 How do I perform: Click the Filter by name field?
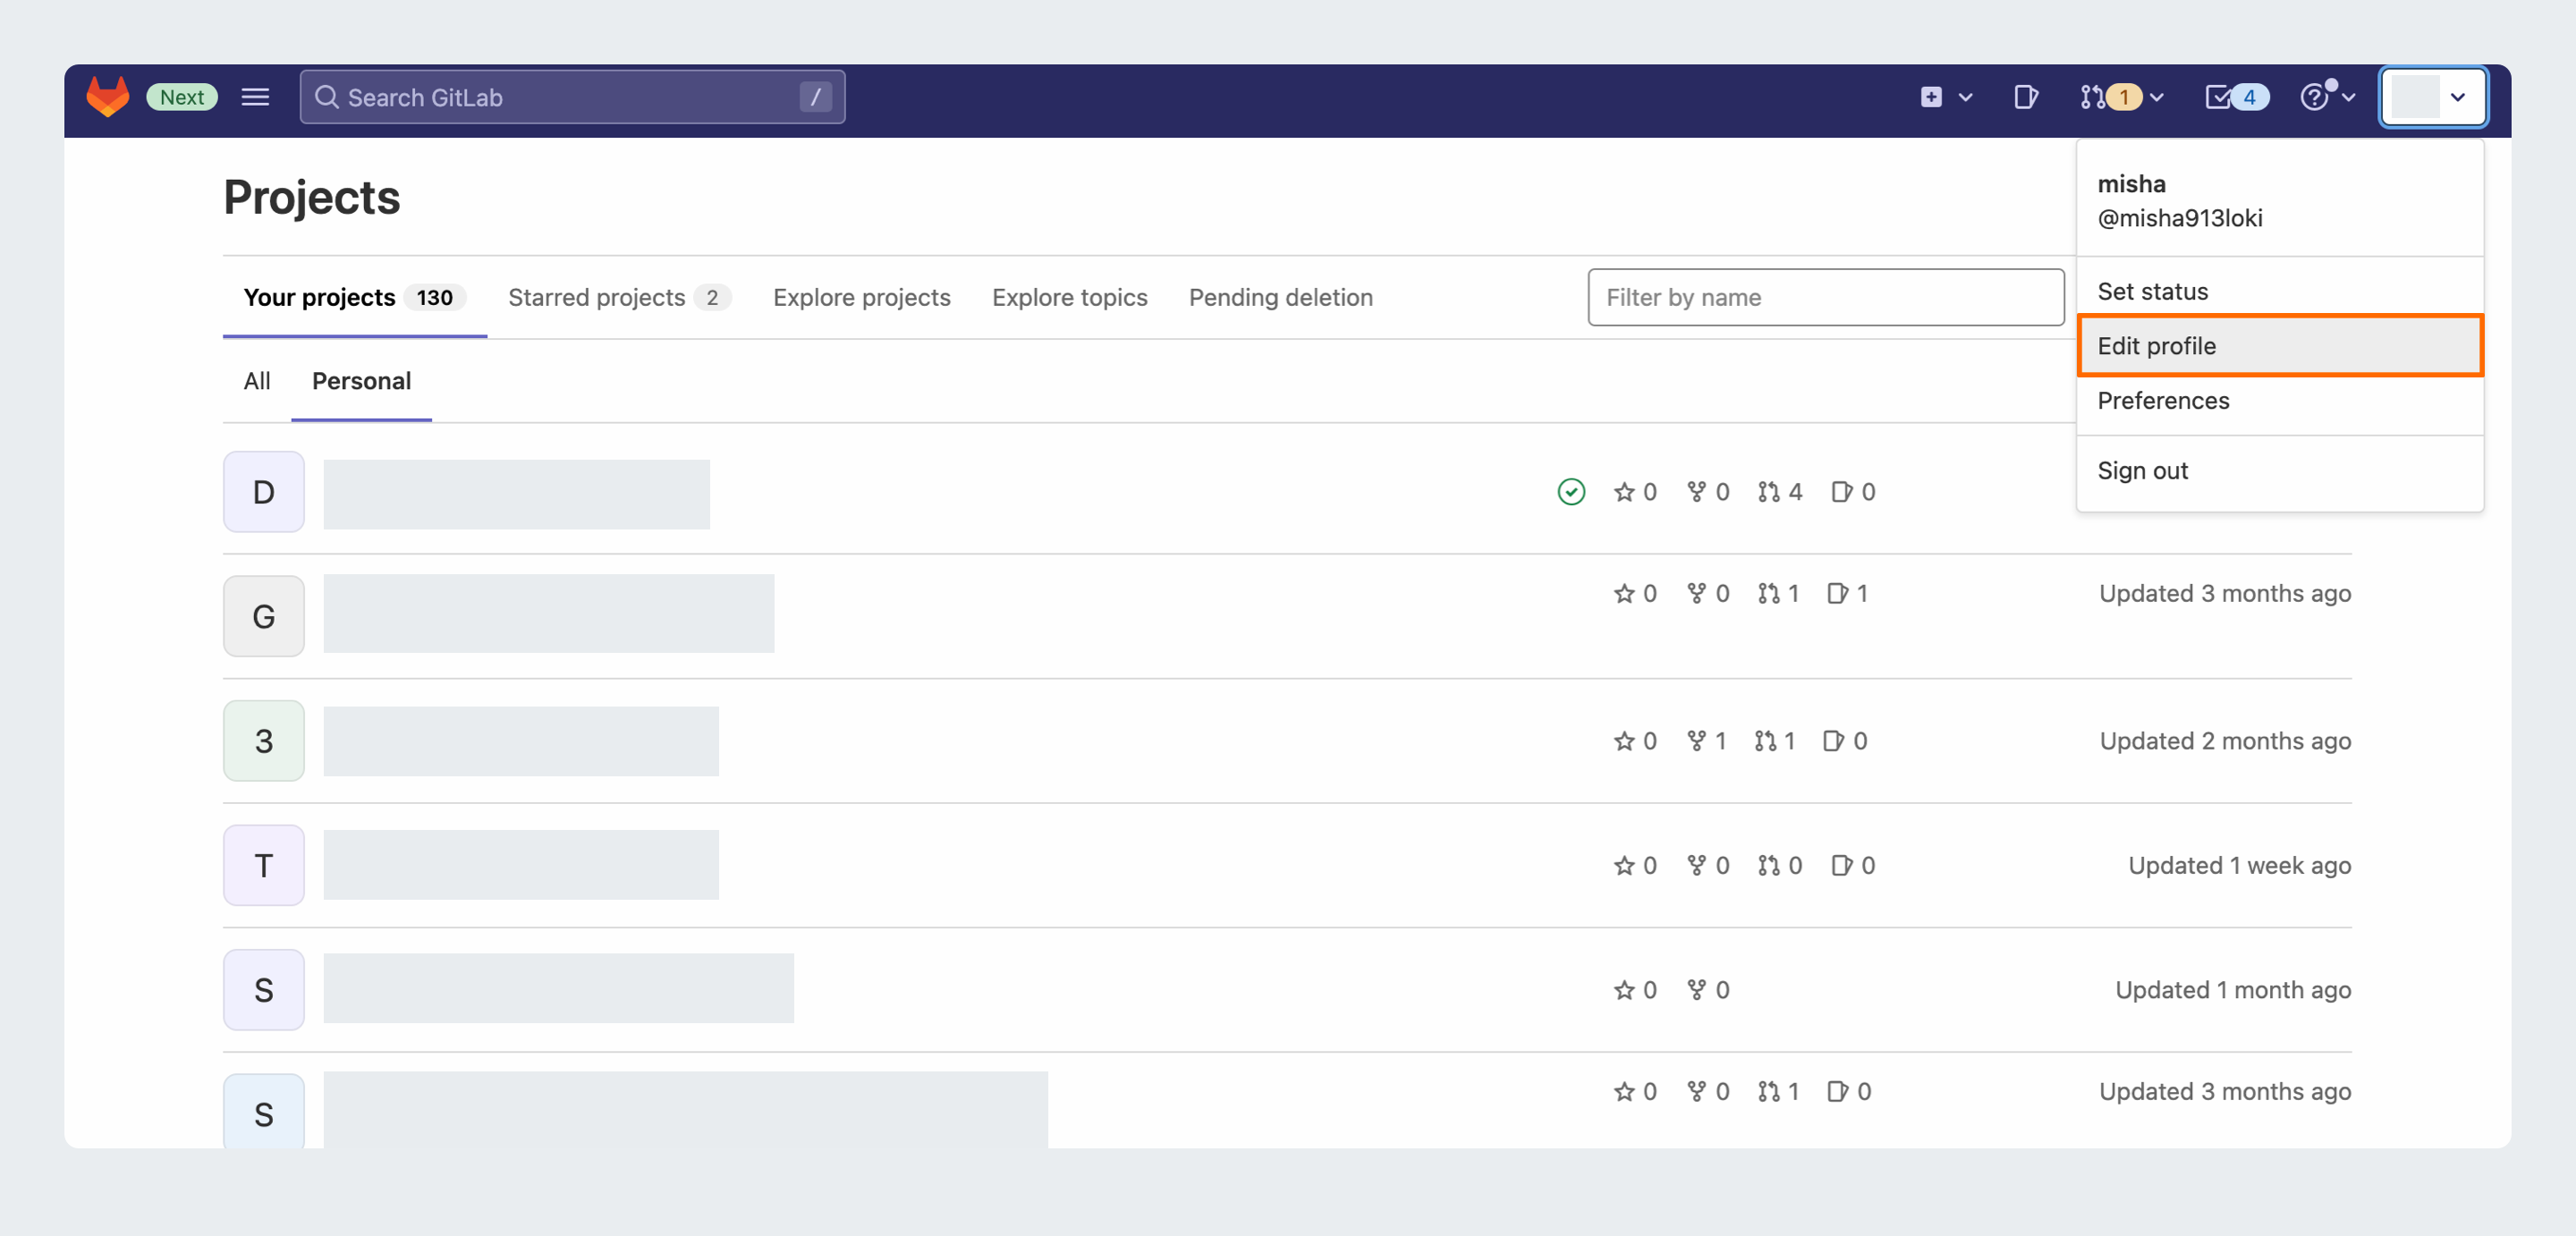coord(1825,297)
